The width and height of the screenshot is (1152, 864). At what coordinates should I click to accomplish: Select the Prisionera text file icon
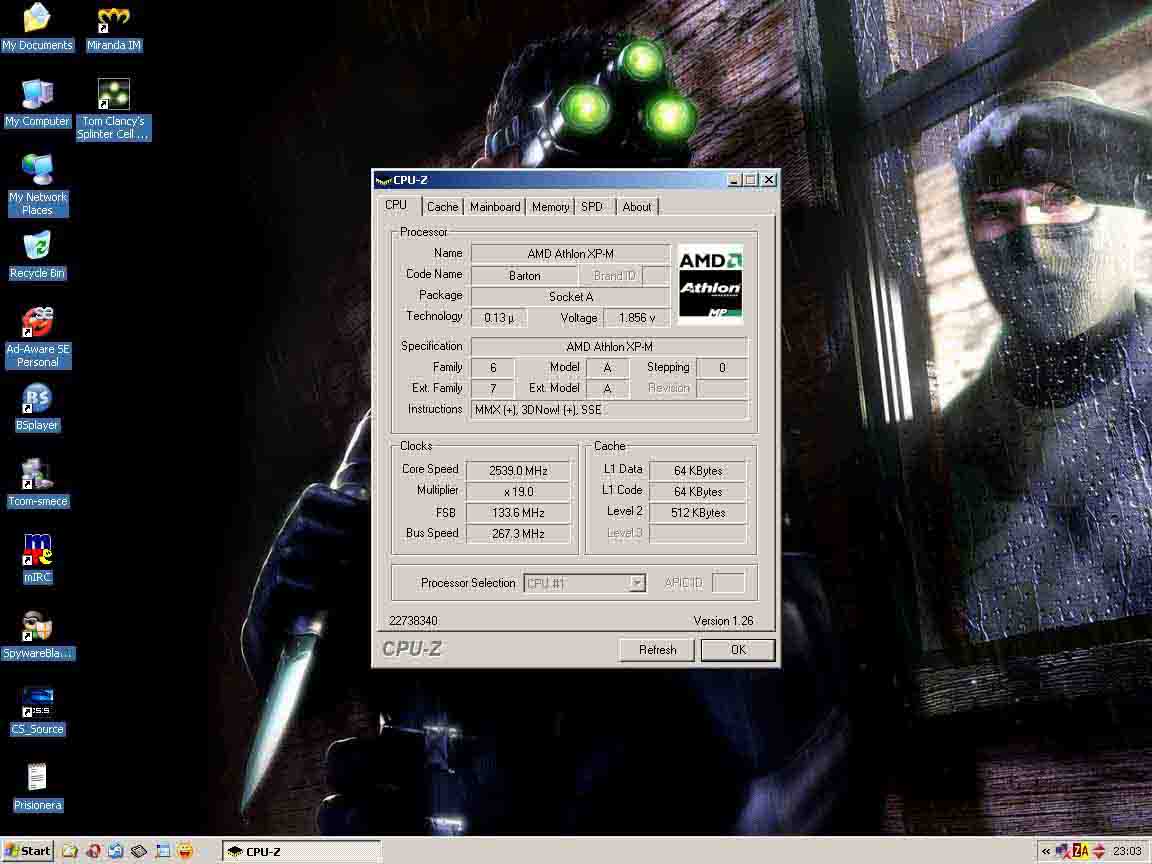coord(37,779)
